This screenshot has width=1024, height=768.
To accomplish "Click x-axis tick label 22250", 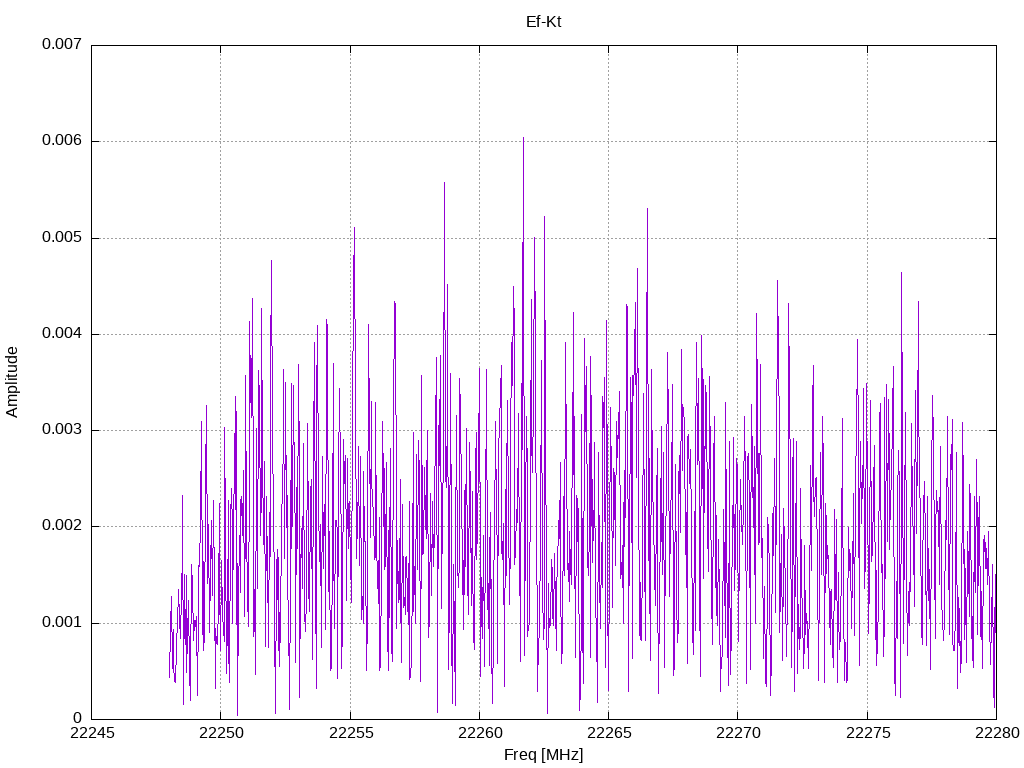I will pos(221,733).
